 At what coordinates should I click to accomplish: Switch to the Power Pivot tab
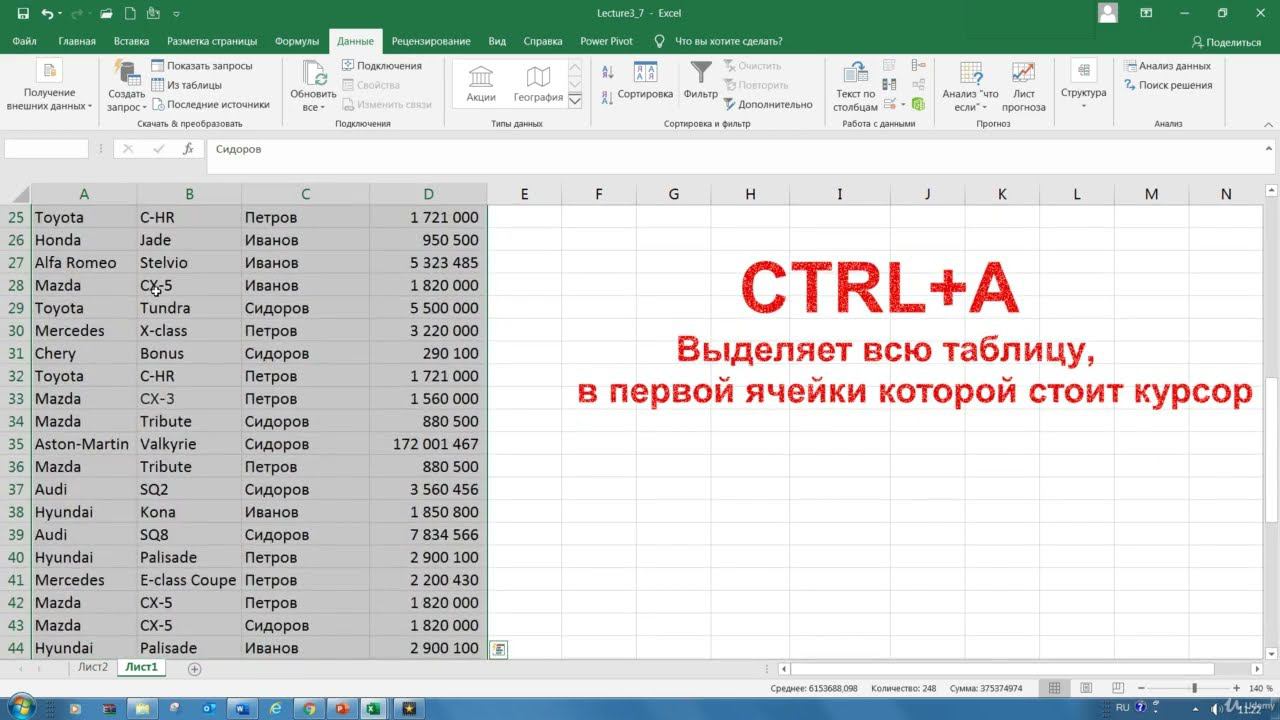coord(606,41)
